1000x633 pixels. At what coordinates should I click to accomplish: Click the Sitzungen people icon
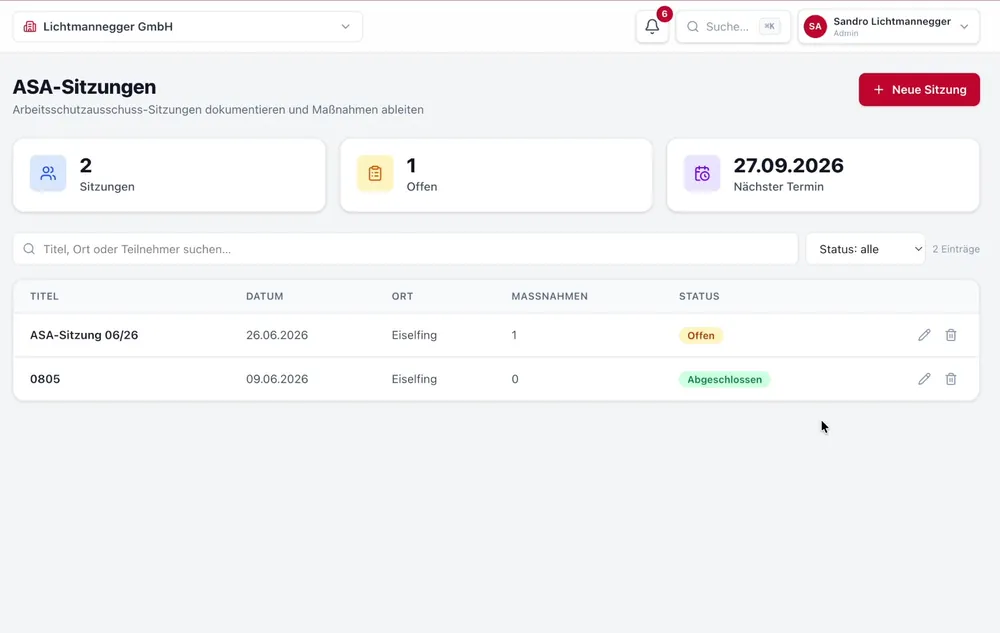point(48,173)
